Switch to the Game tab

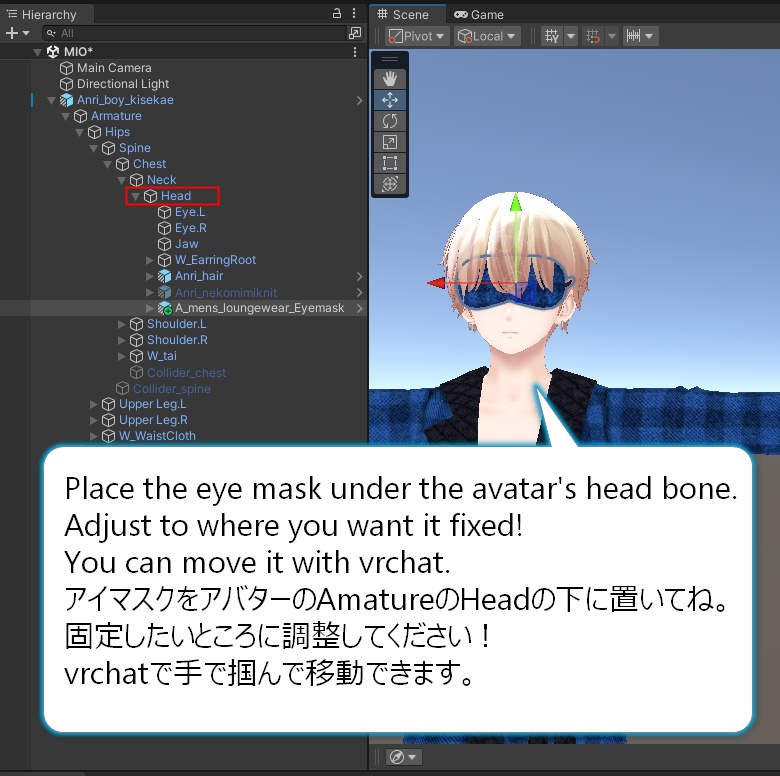click(x=479, y=14)
